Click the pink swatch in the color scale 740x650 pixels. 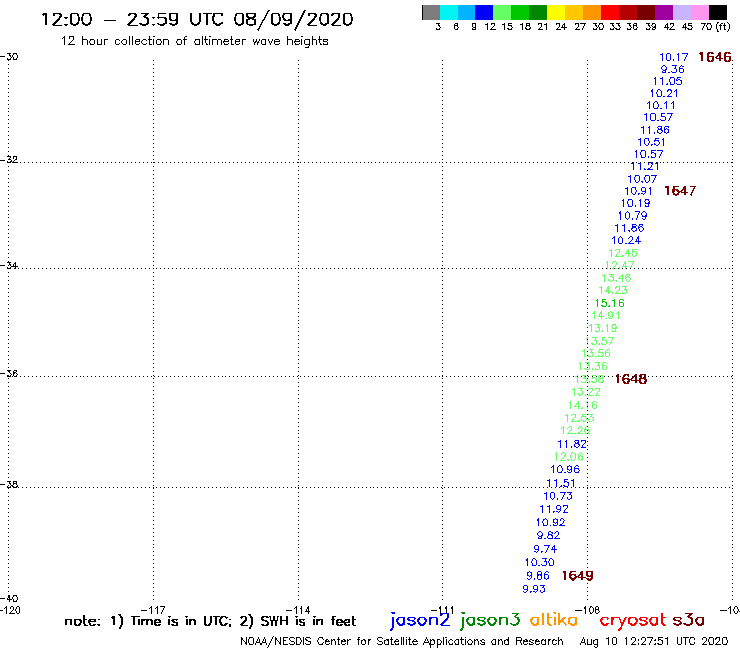point(699,12)
